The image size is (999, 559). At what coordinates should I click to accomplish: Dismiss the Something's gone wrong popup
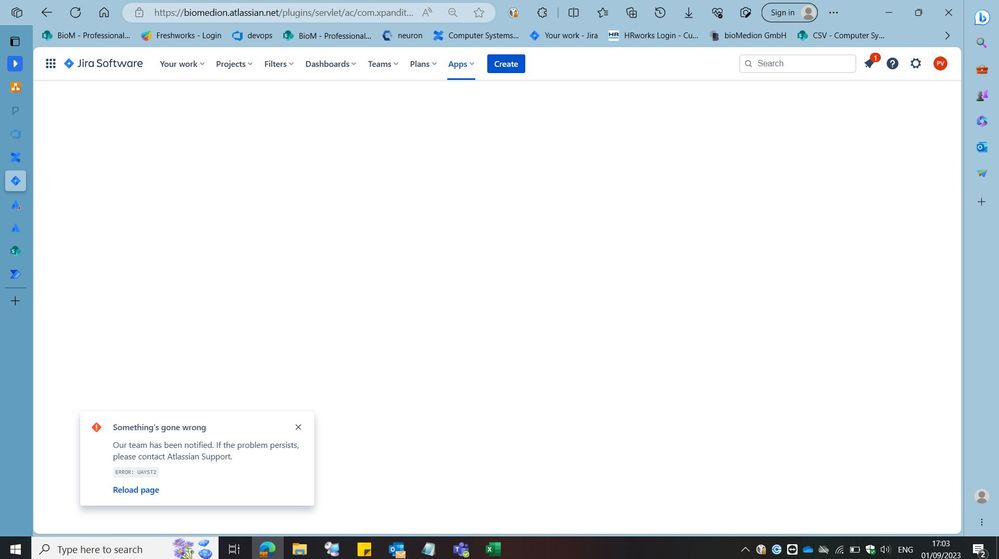(x=298, y=427)
